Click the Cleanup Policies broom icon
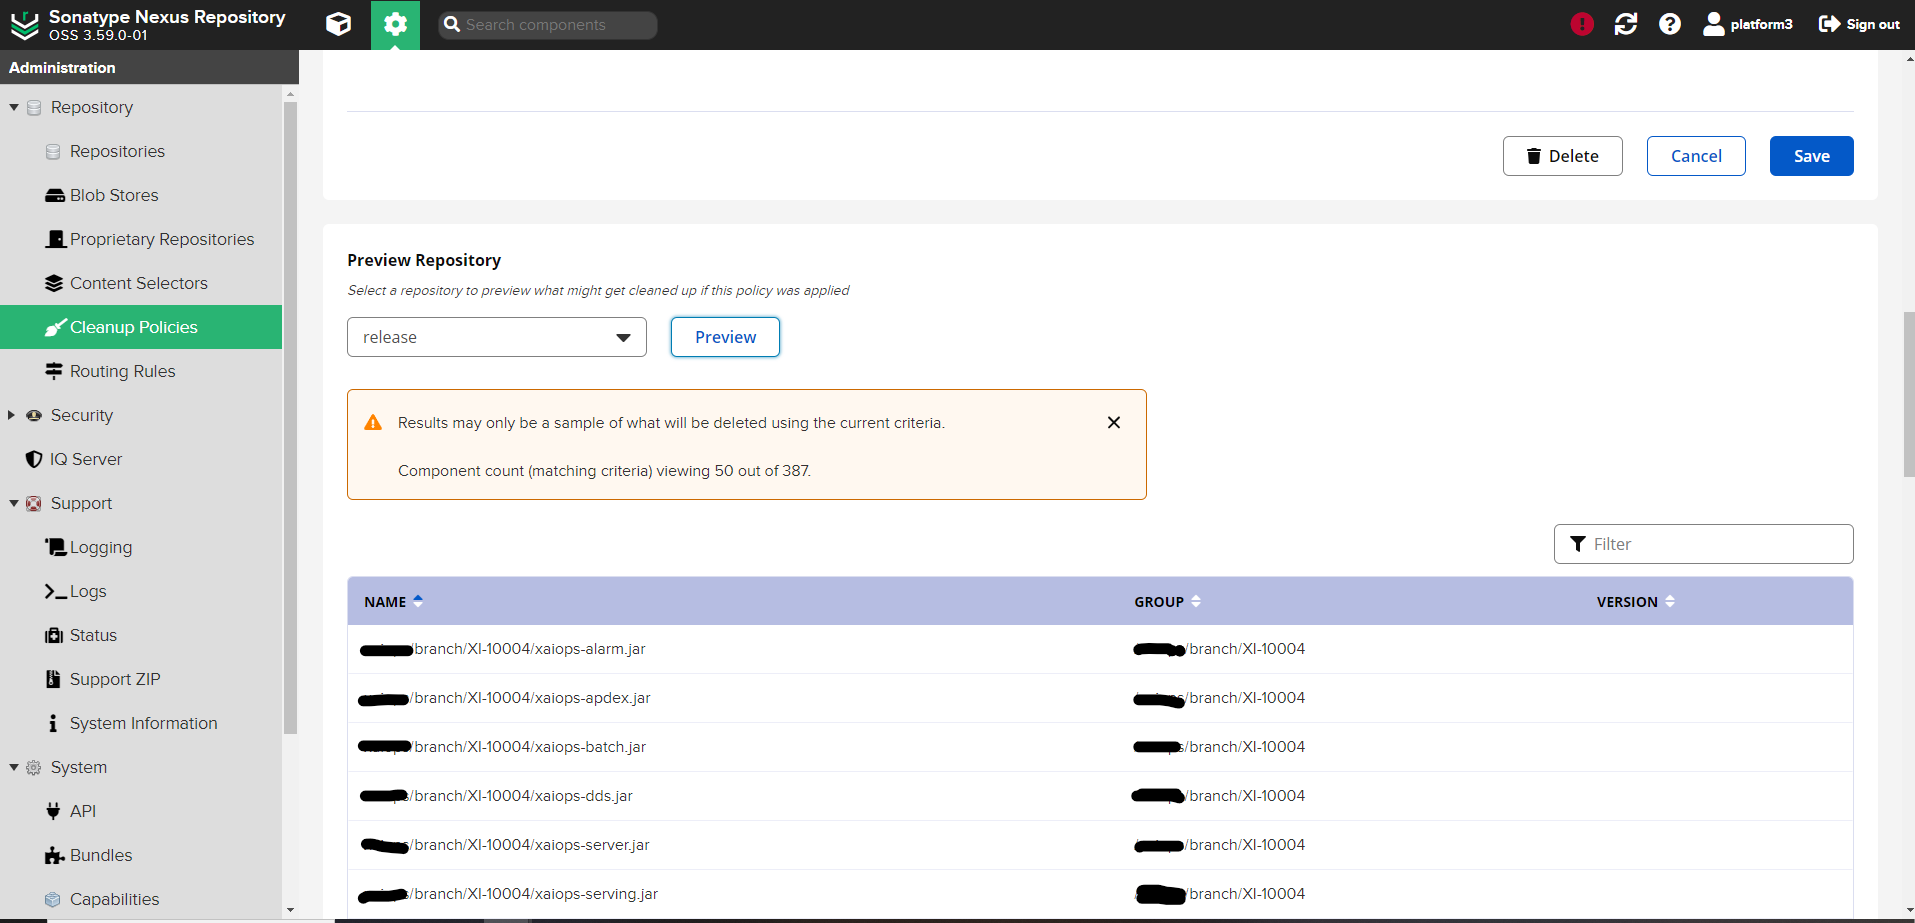 coord(55,327)
